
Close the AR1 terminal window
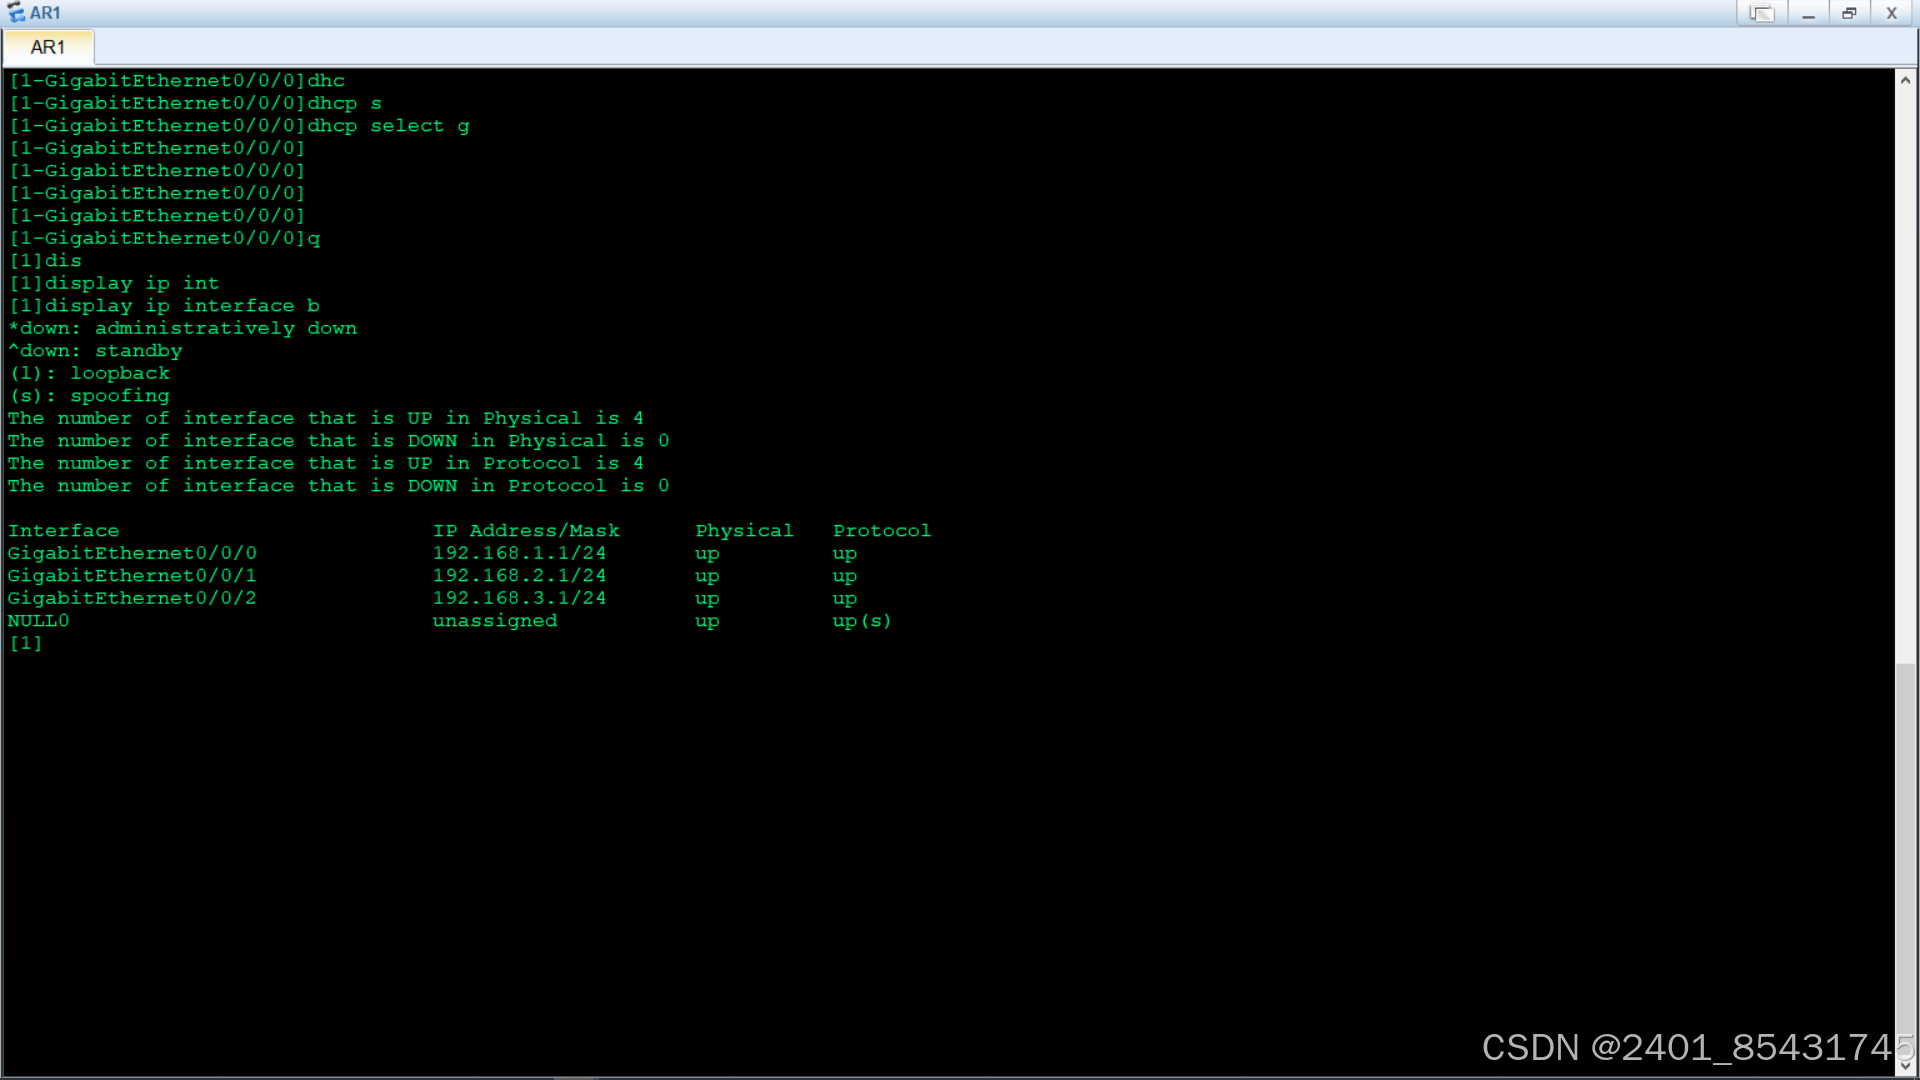(x=1891, y=13)
